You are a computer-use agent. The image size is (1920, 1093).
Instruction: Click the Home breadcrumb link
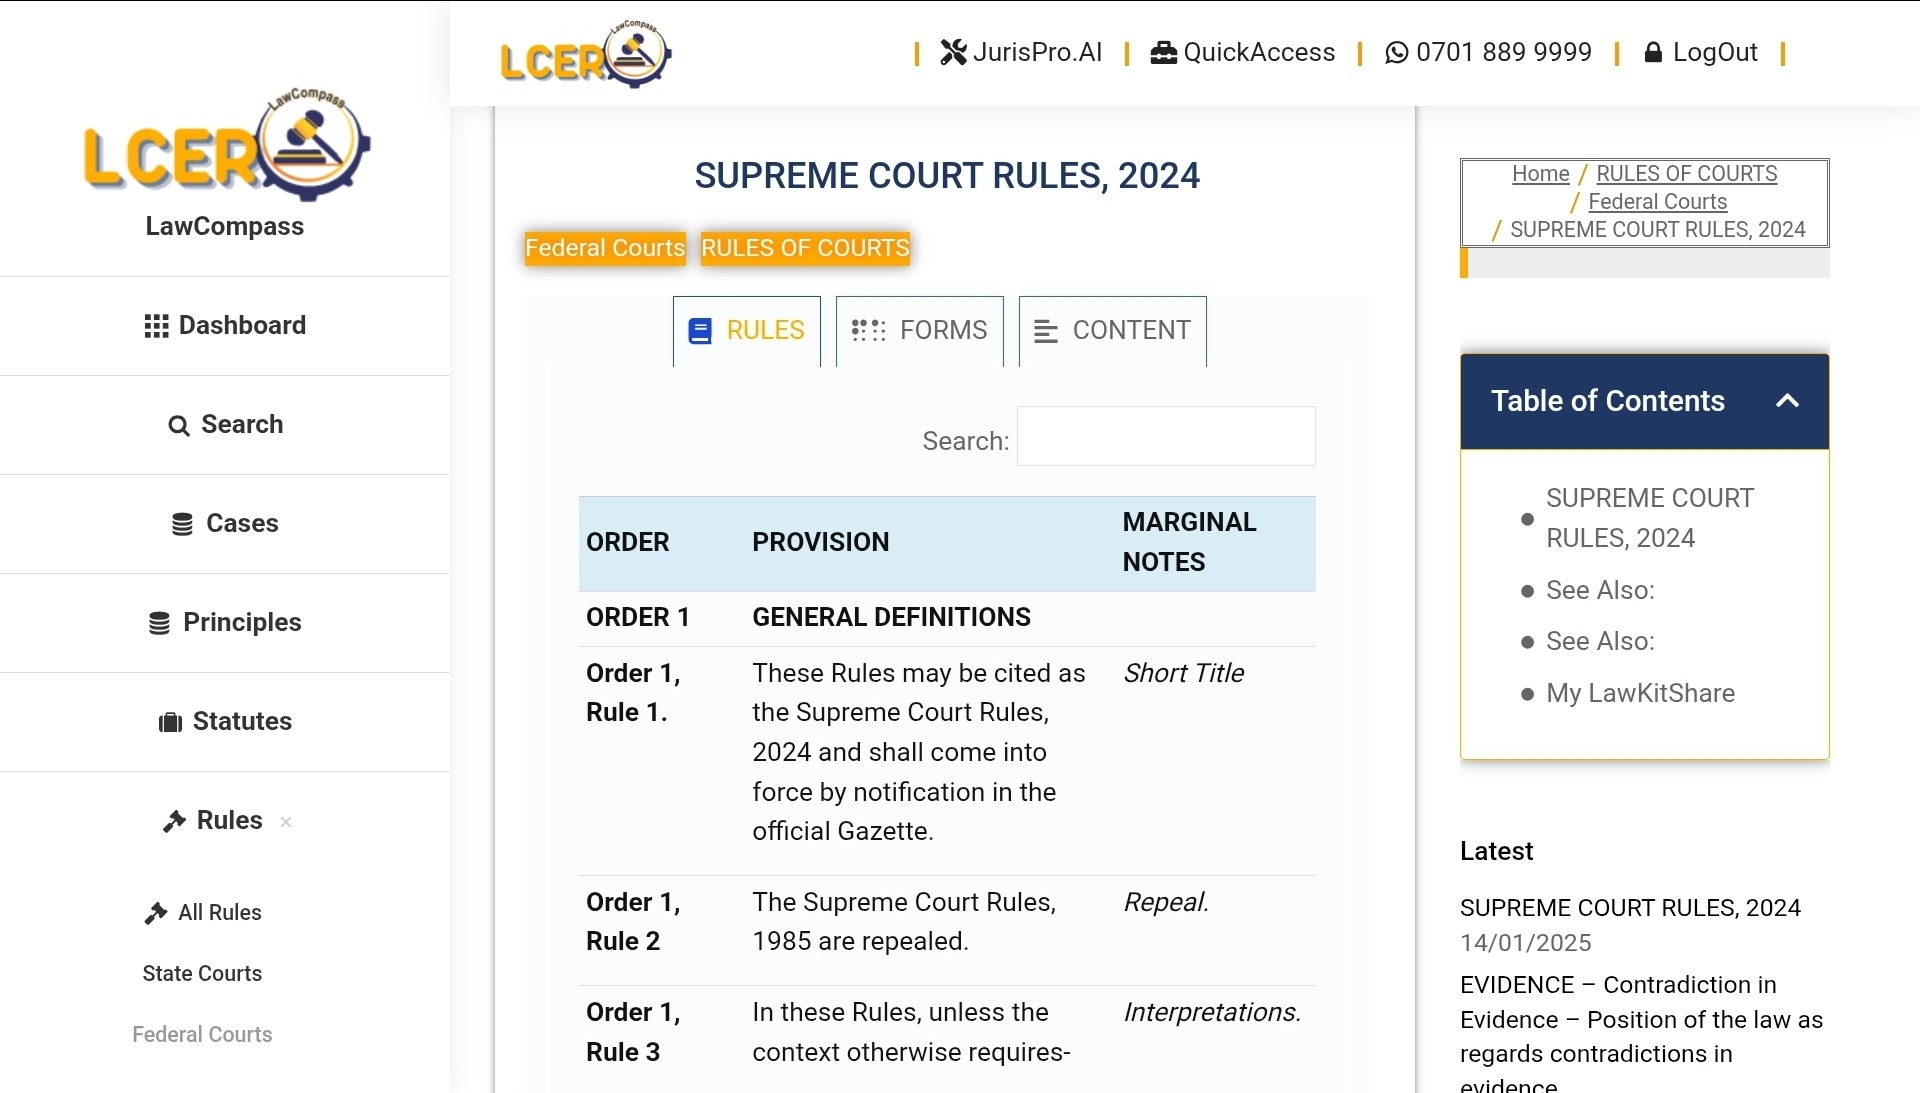pyautogui.click(x=1540, y=174)
